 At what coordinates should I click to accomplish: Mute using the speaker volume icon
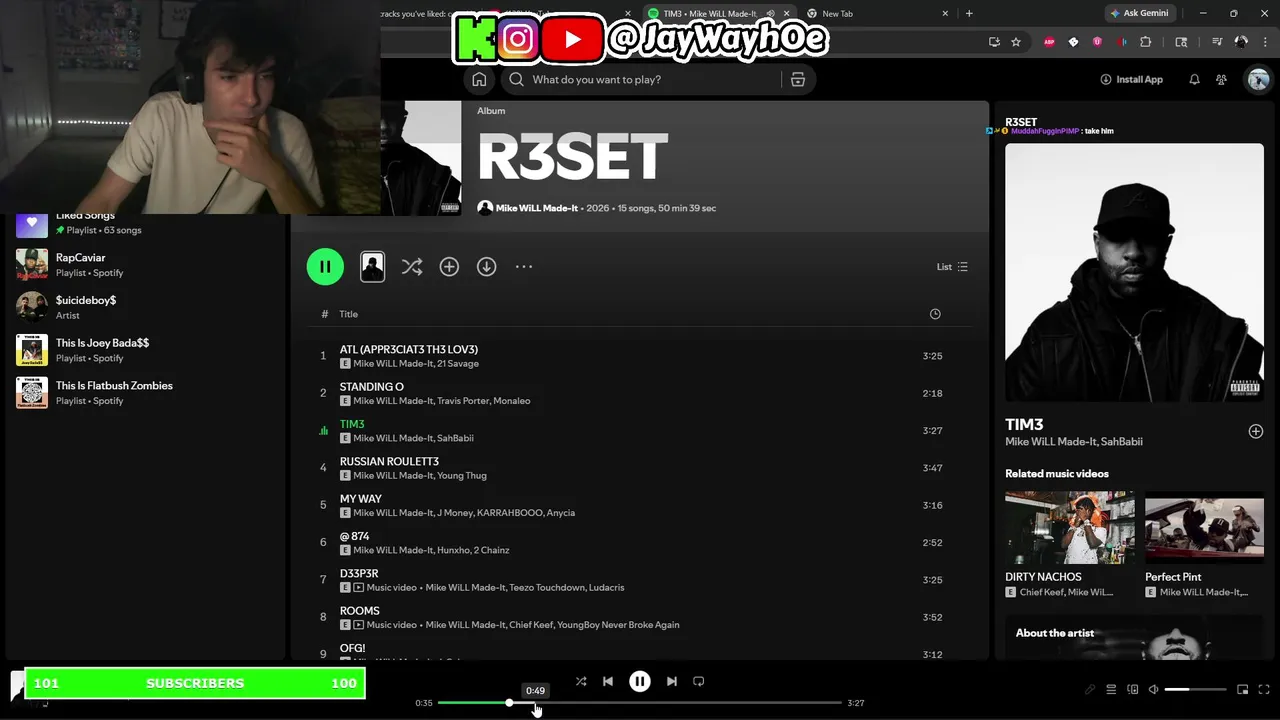pyautogui.click(x=1153, y=689)
